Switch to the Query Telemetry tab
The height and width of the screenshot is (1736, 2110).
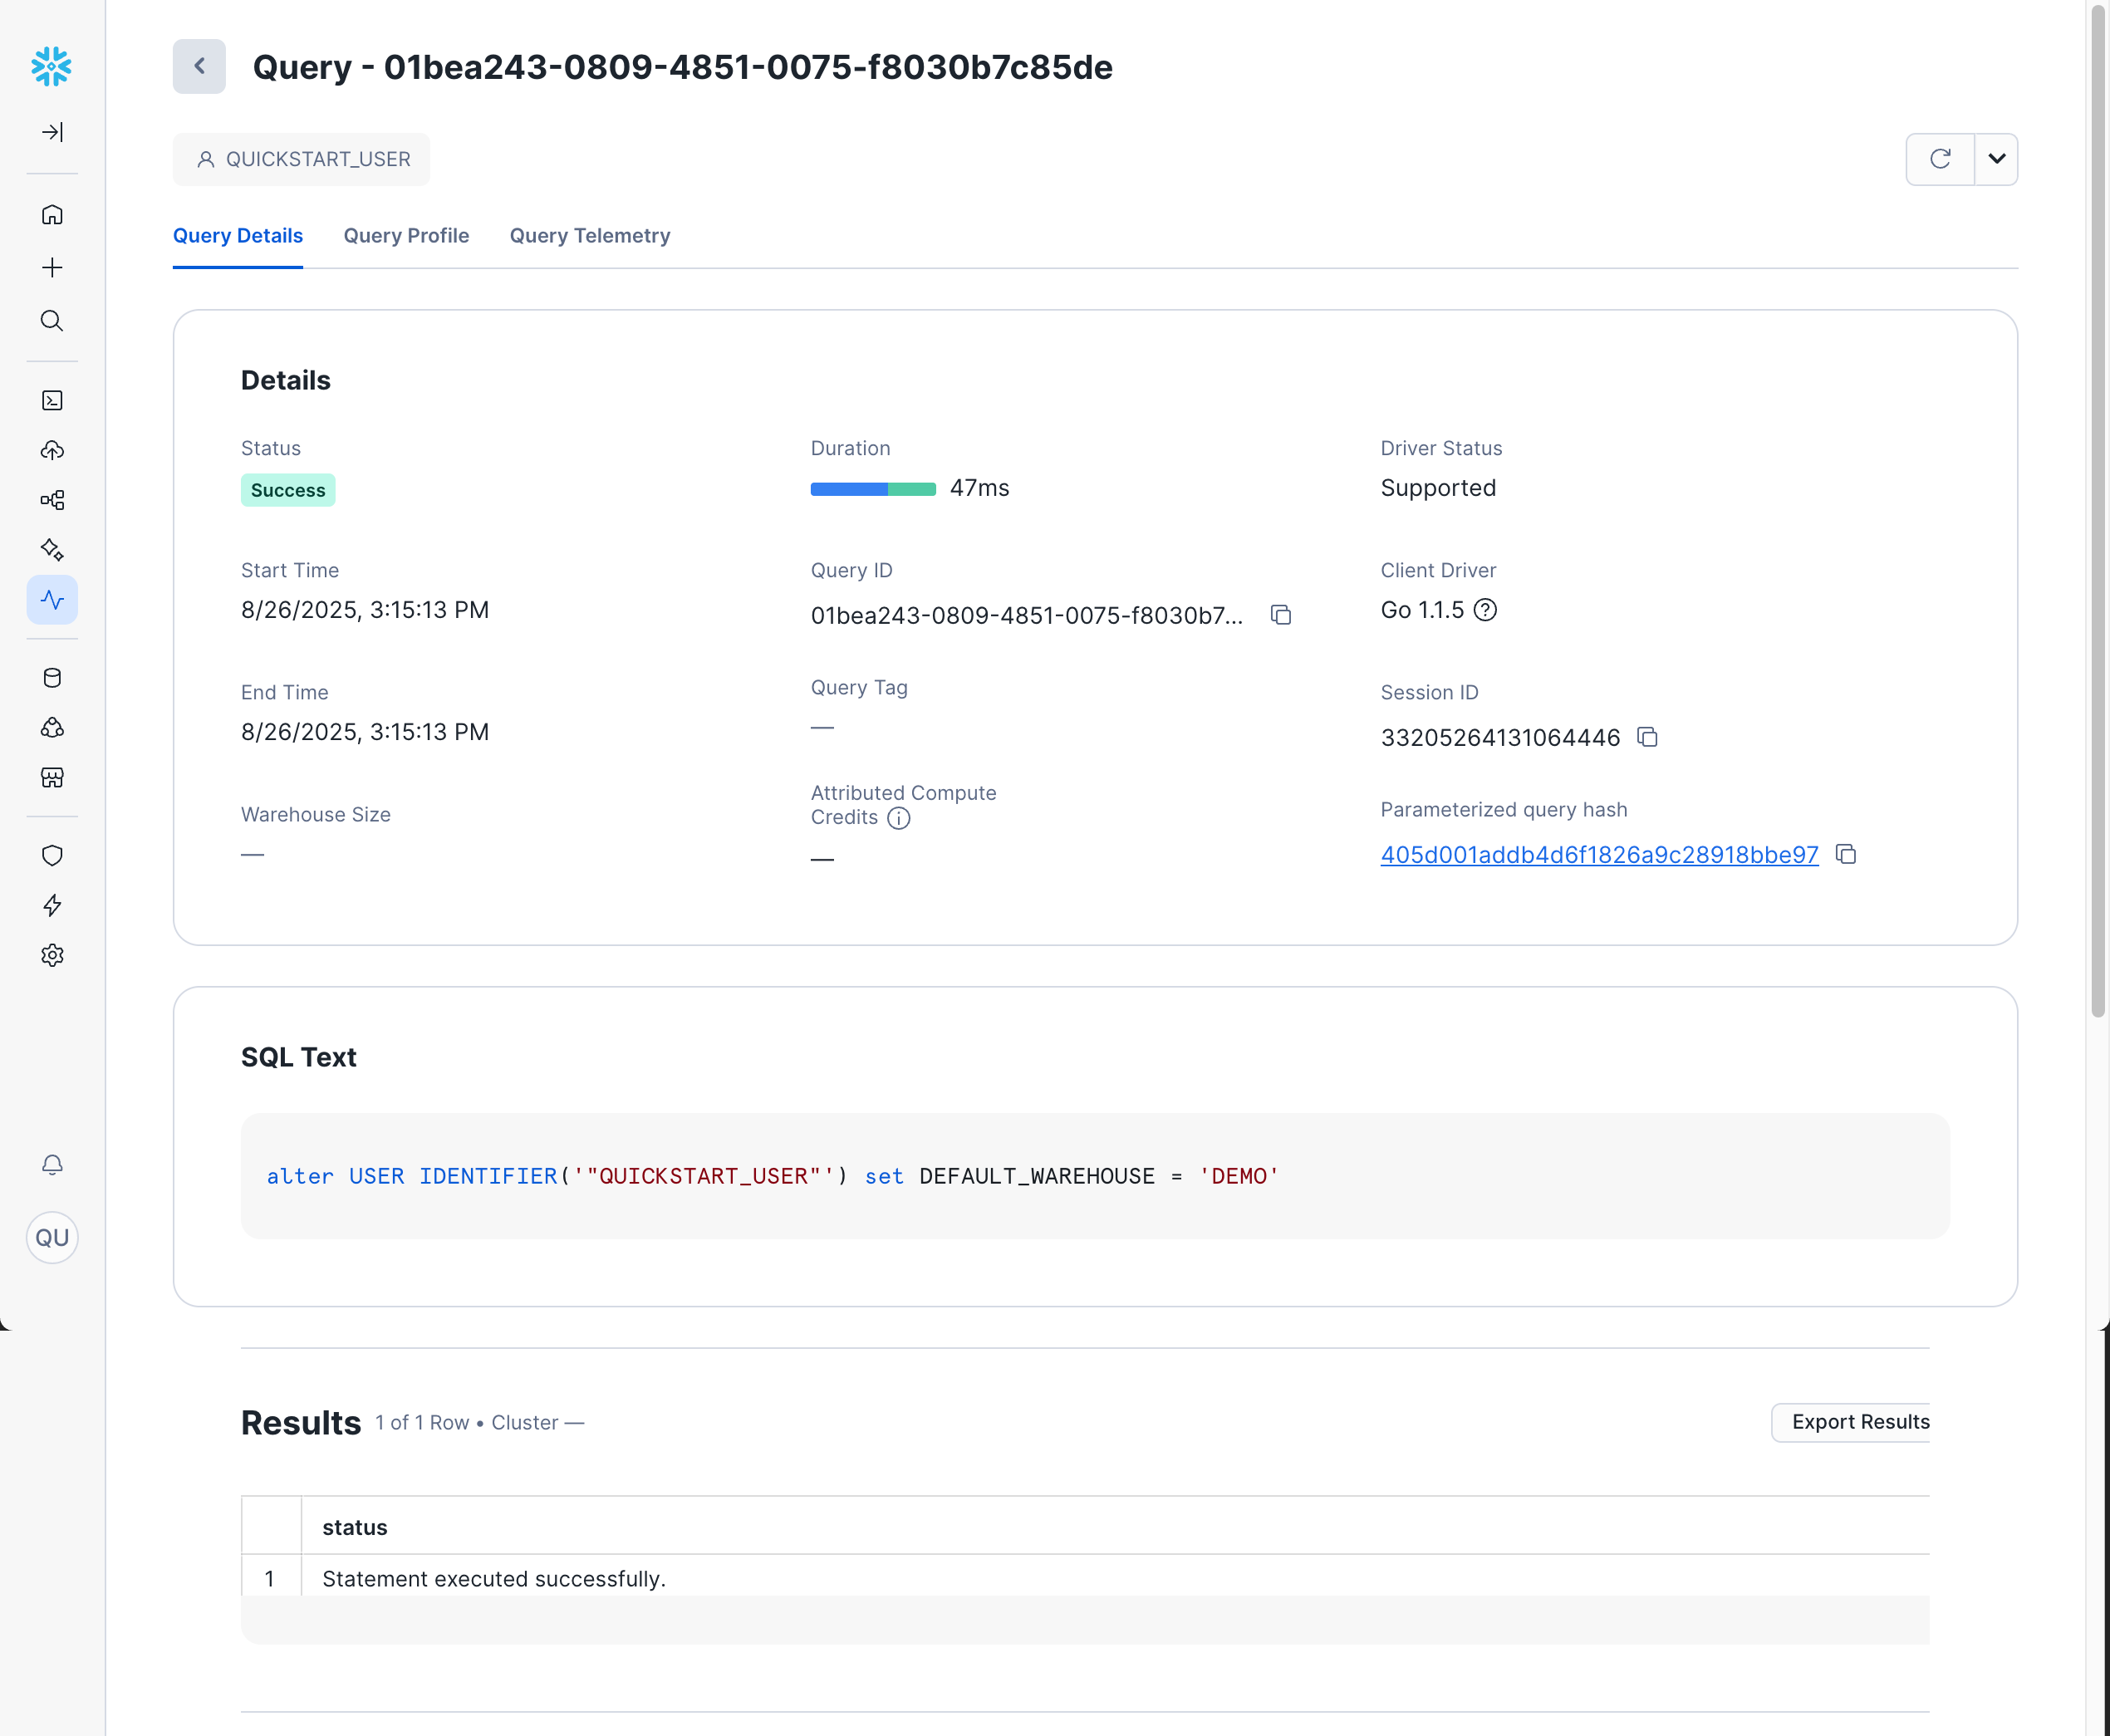tap(589, 236)
